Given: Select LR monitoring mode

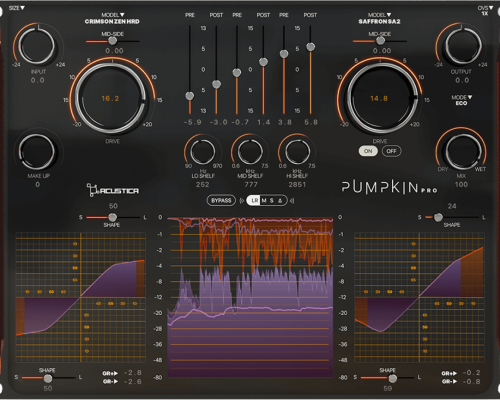Looking at the screenshot, I should 254,200.
